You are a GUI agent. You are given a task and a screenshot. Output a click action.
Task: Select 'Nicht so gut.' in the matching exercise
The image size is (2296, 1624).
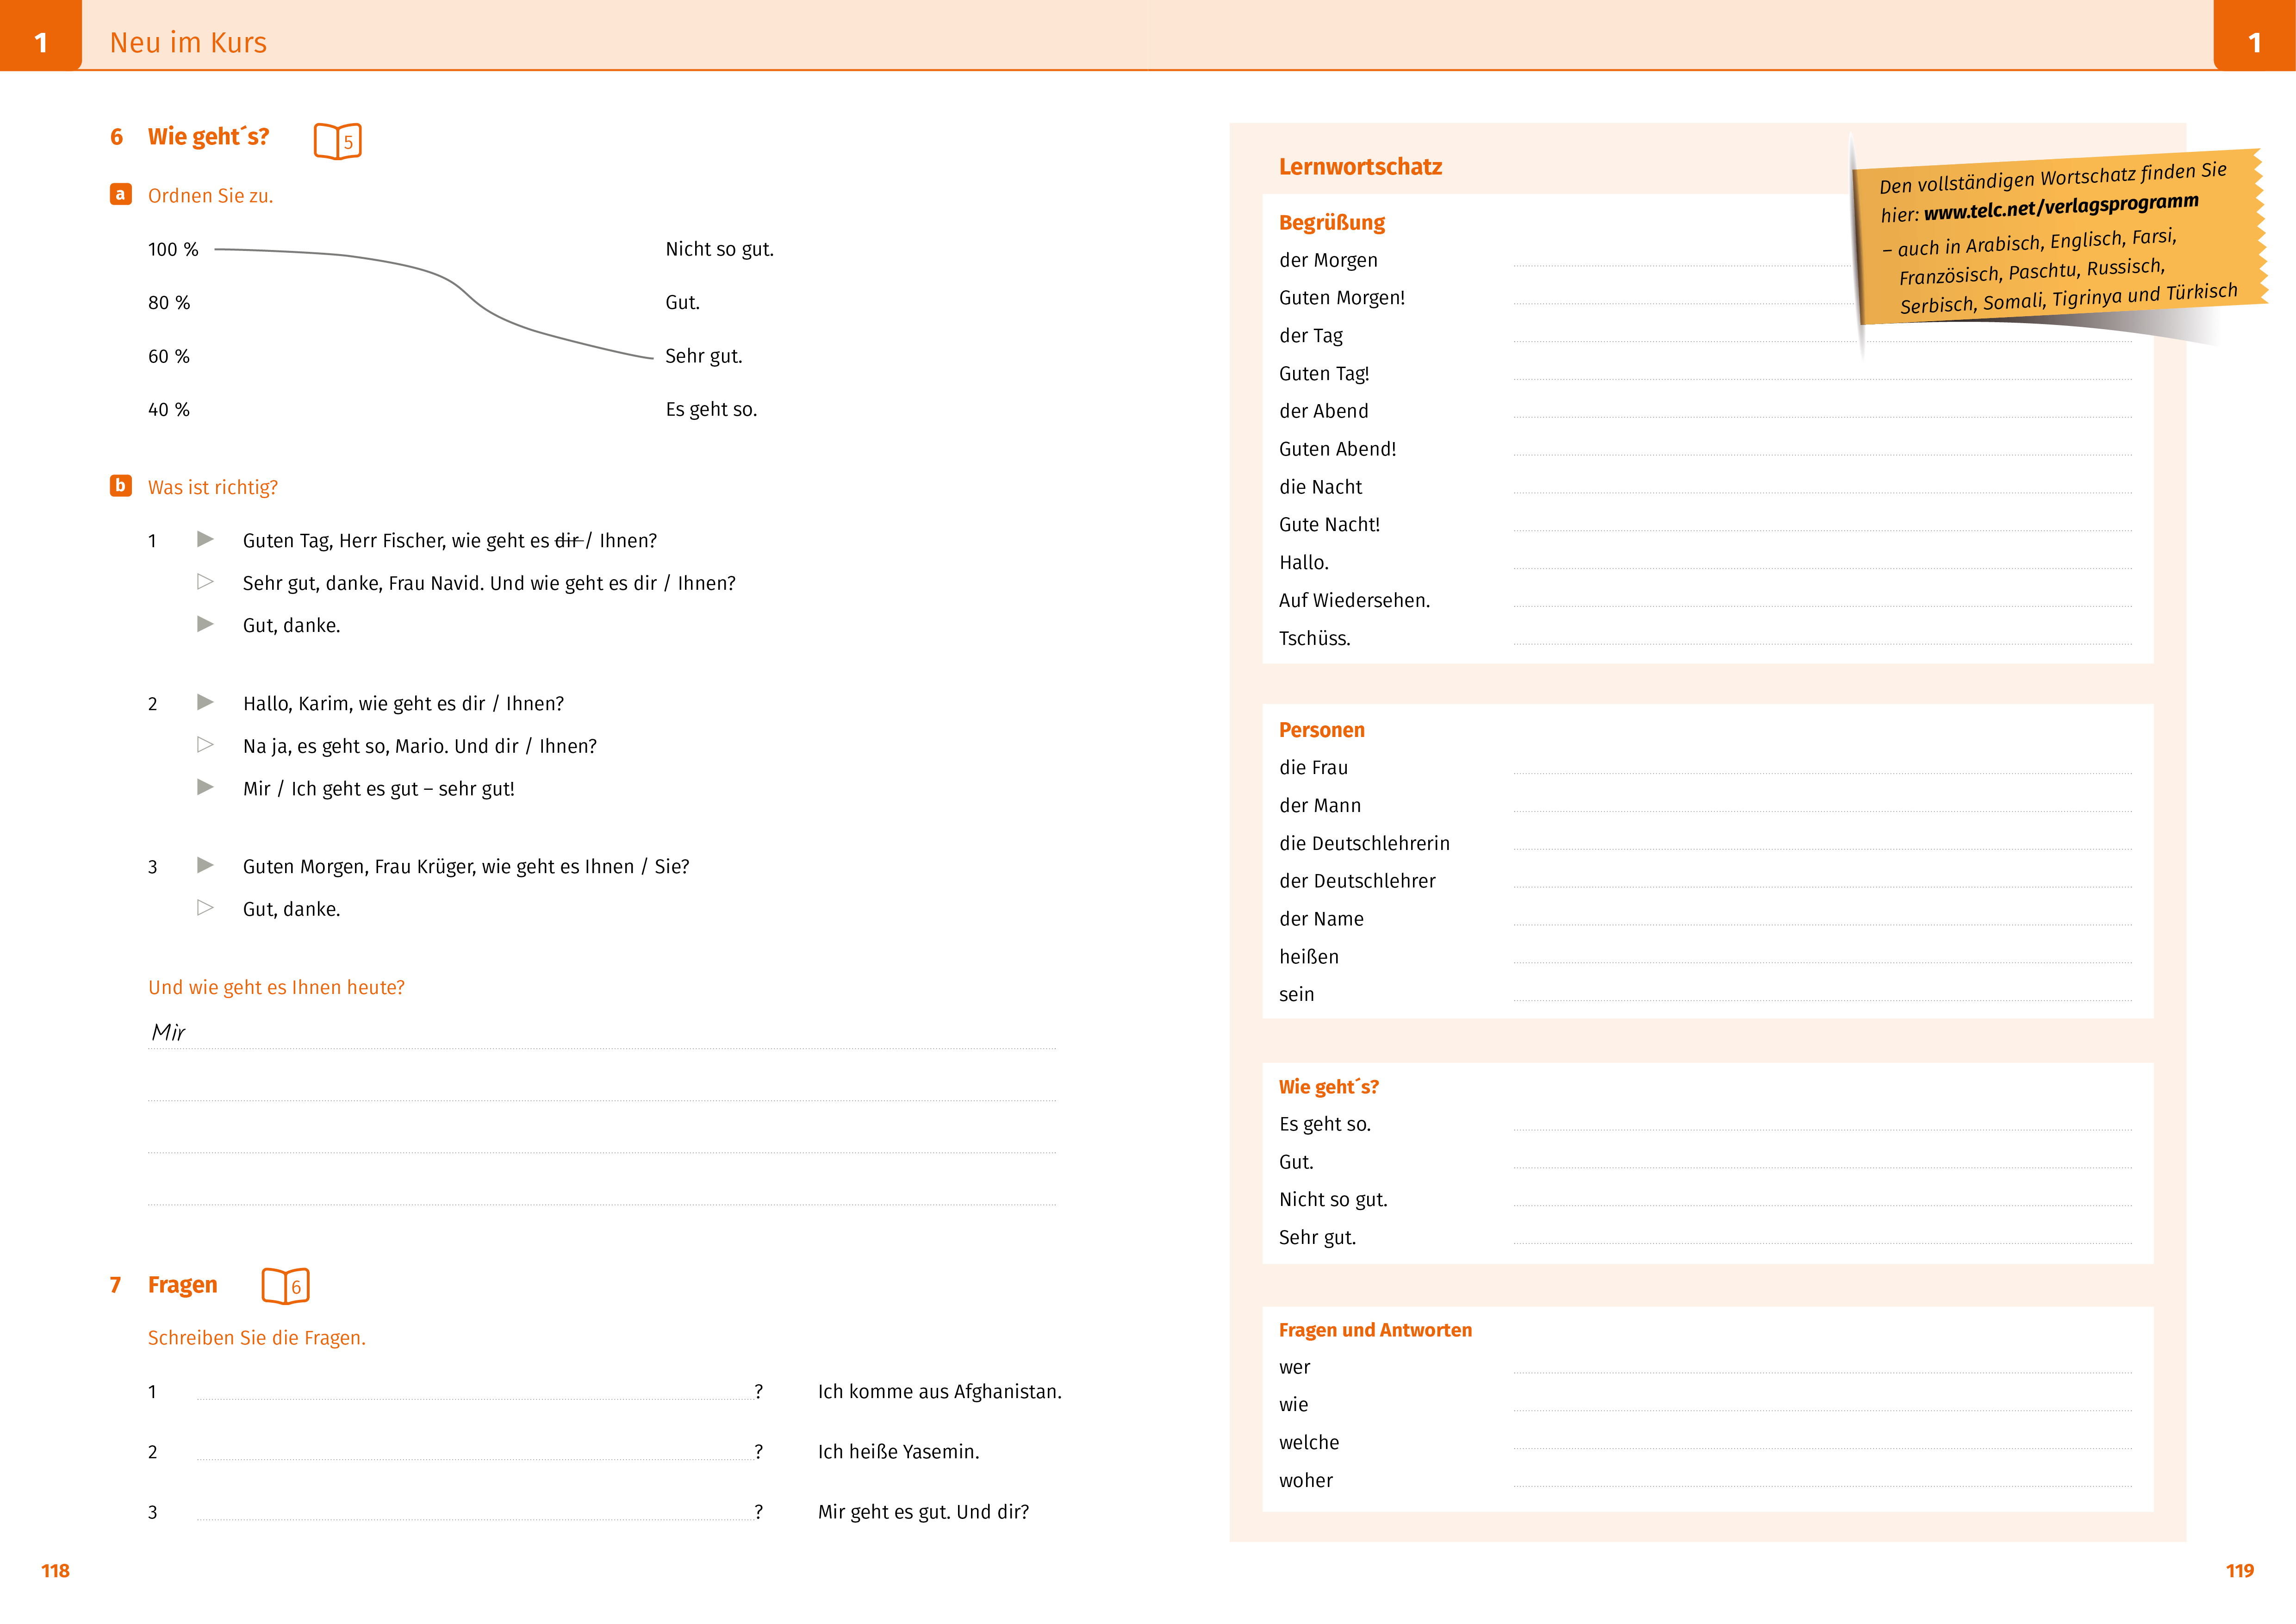[720, 249]
